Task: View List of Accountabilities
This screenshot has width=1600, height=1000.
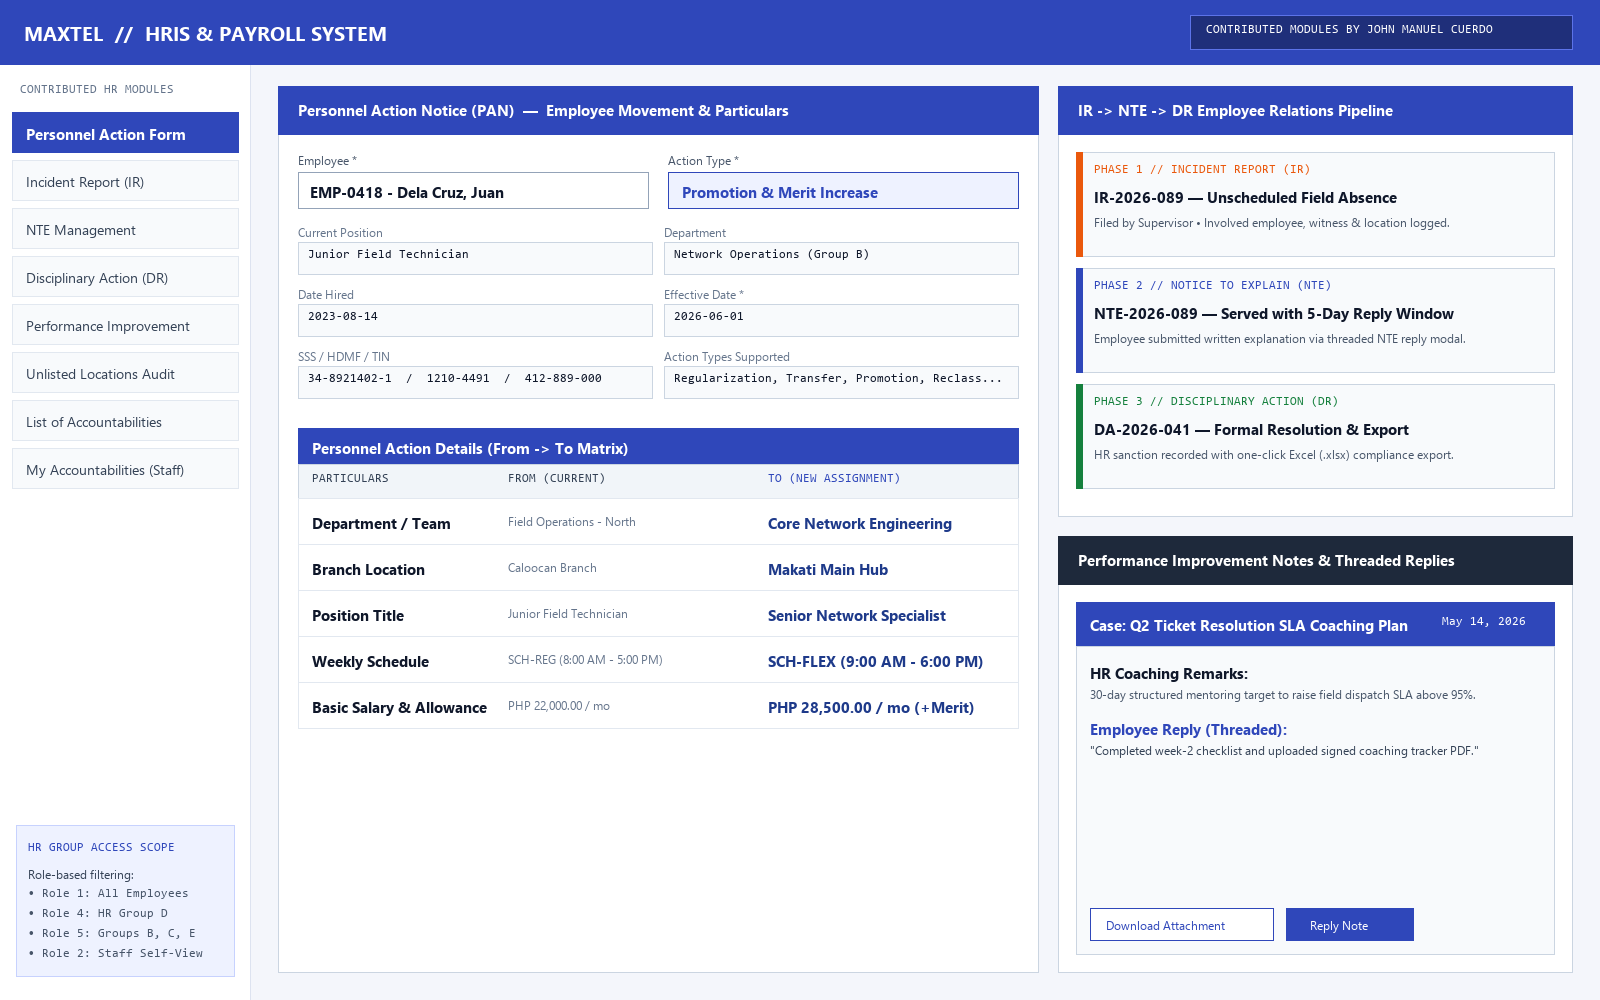Action: pos(125,421)
